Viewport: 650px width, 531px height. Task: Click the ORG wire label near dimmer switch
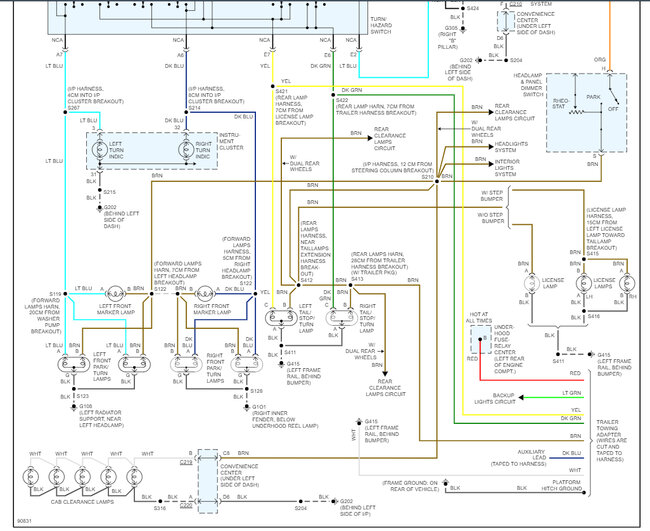click(x=600, y=60)
